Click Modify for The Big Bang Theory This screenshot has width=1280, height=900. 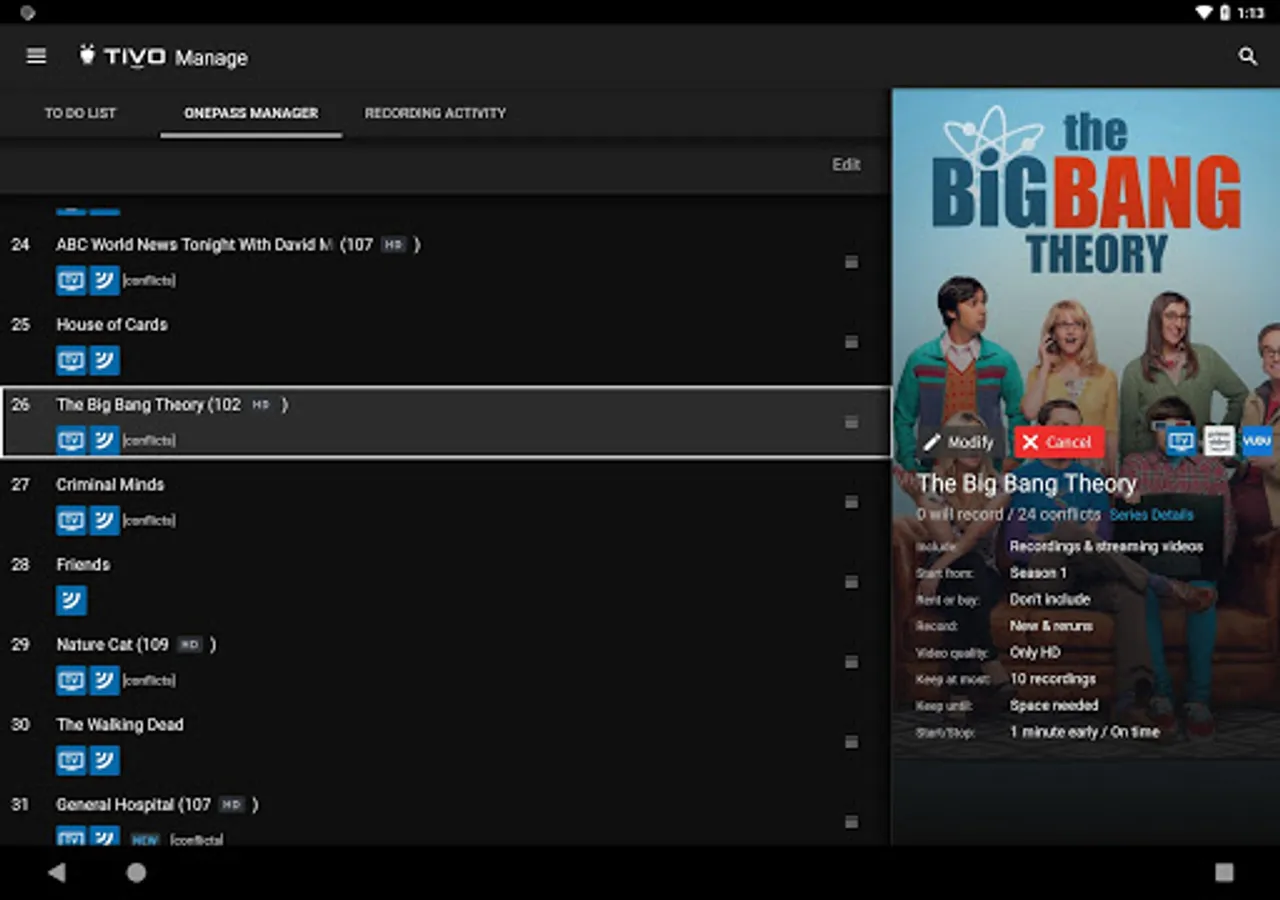tap(958, 442)
